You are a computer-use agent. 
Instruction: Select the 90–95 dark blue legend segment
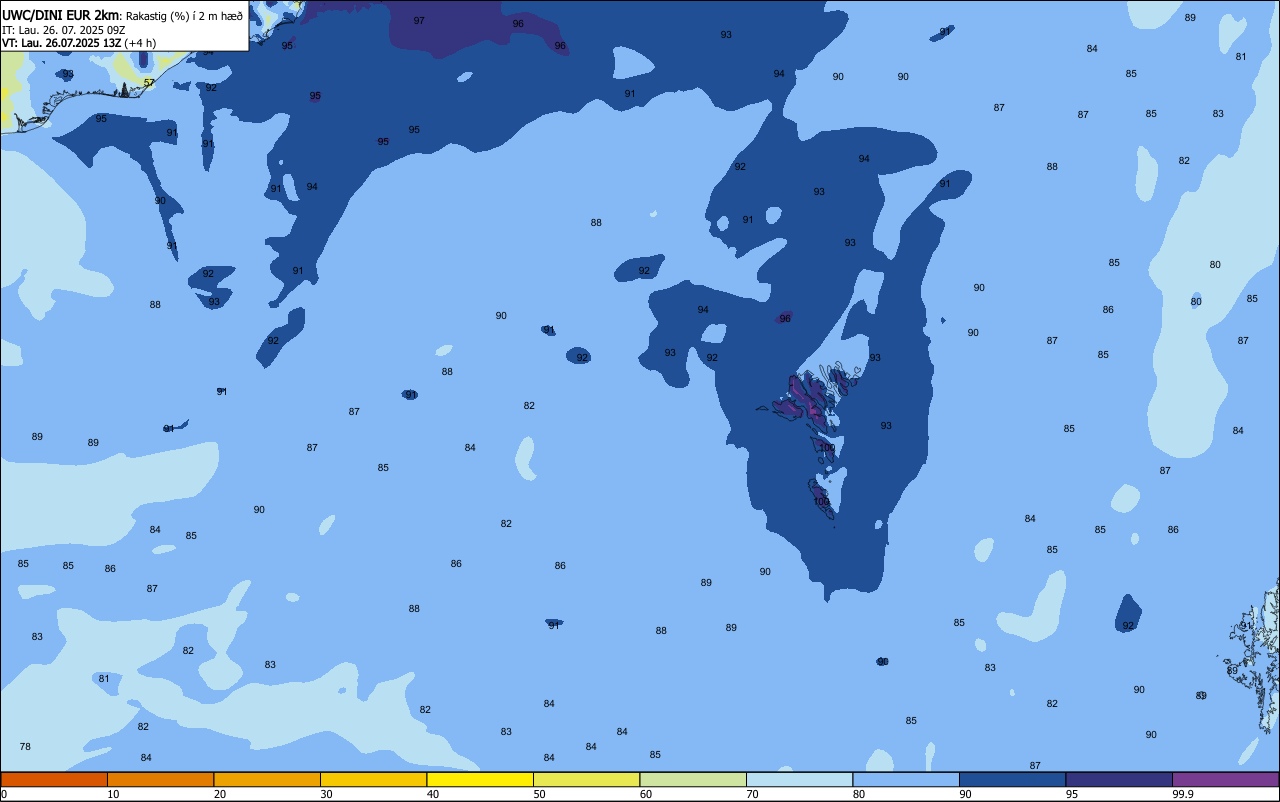(1012, 779)
